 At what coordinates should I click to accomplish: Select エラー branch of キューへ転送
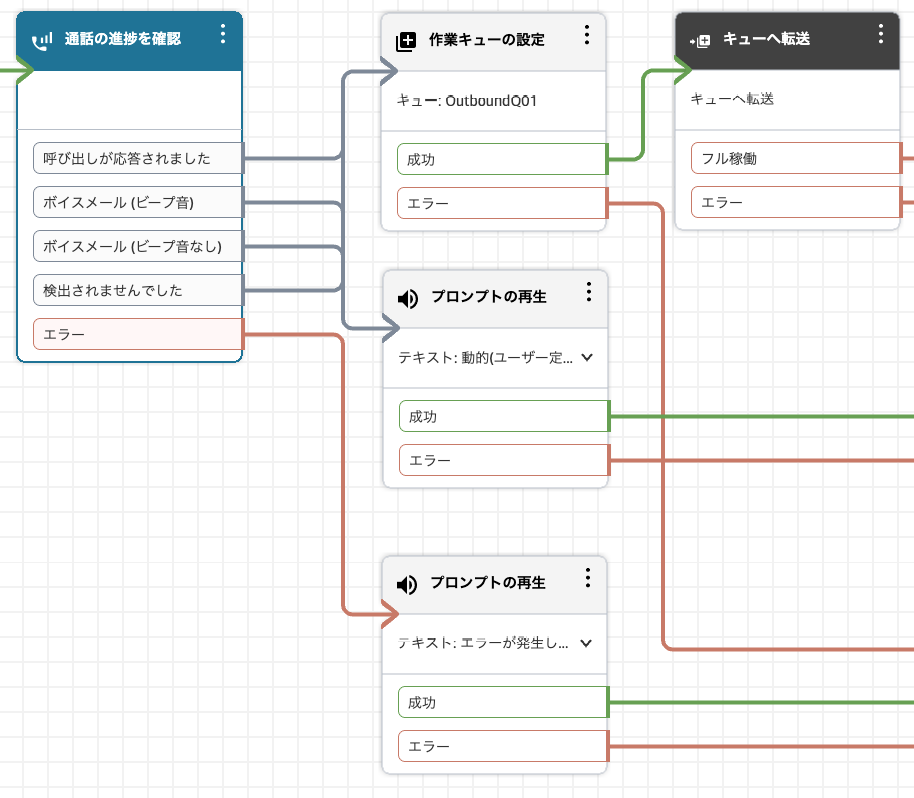tap(796, 202)
